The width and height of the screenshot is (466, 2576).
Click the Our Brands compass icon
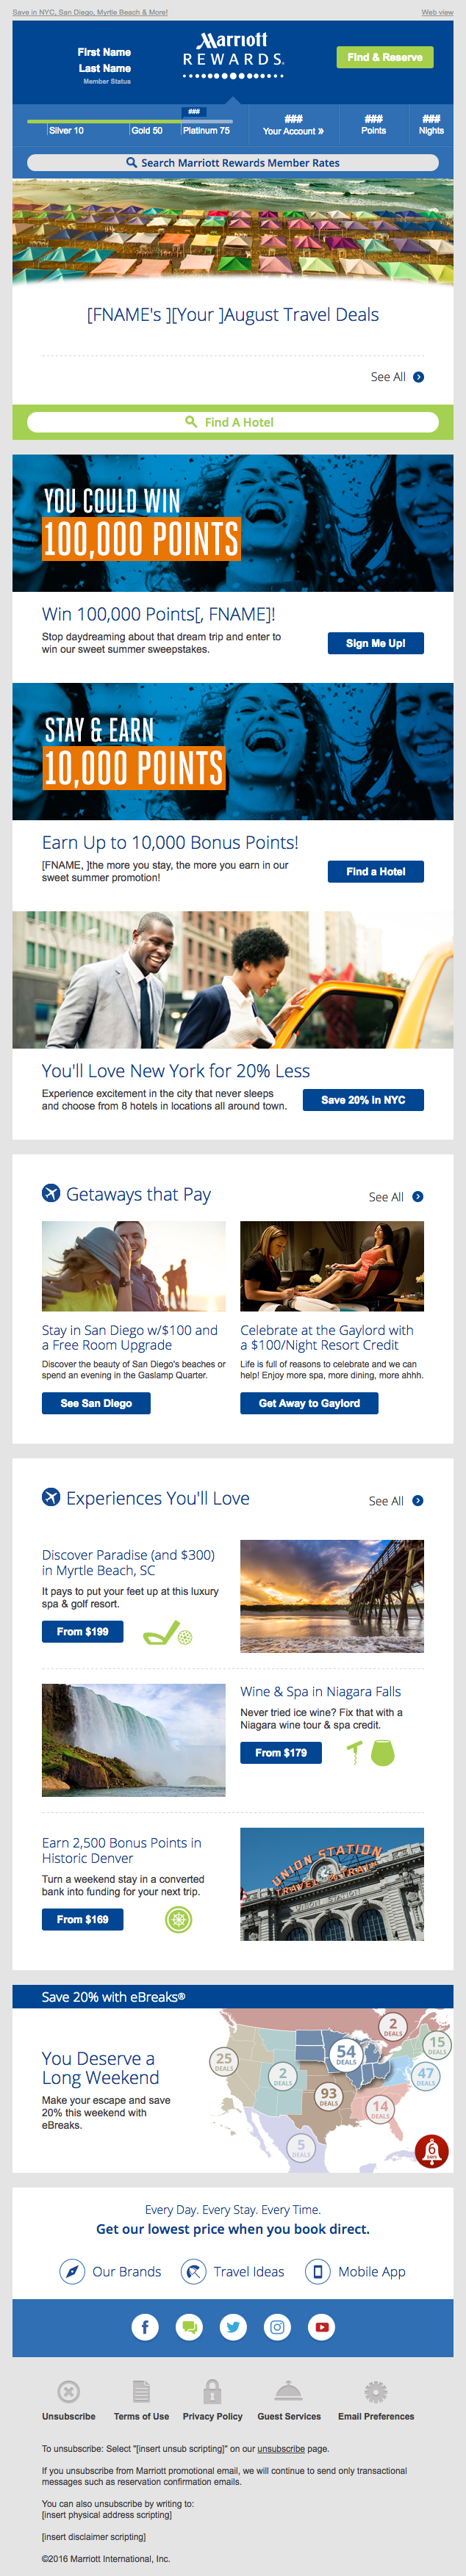[72, 2271]
